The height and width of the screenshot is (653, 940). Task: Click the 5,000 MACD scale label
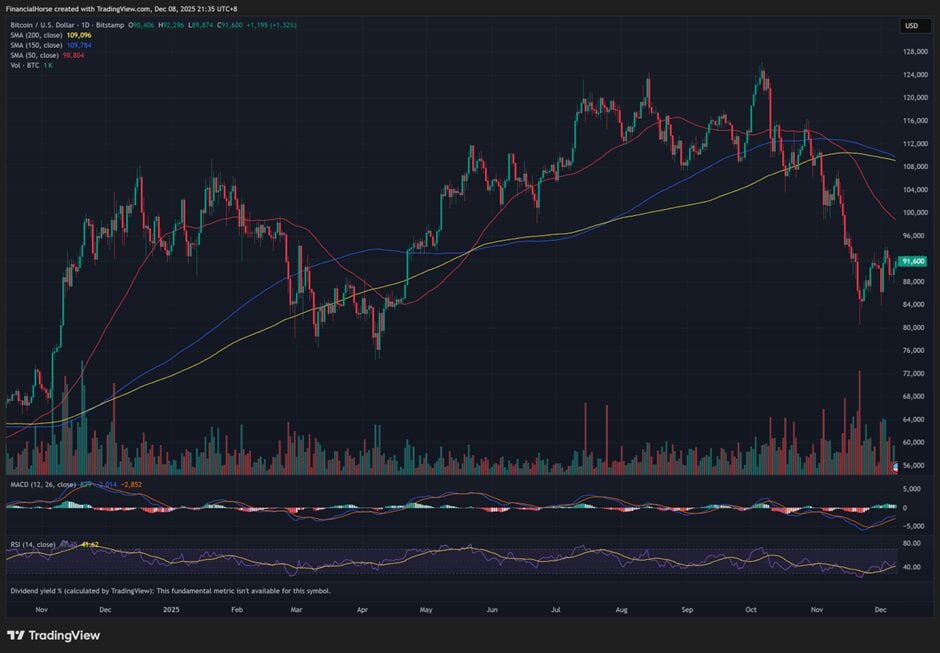(913, 489)
